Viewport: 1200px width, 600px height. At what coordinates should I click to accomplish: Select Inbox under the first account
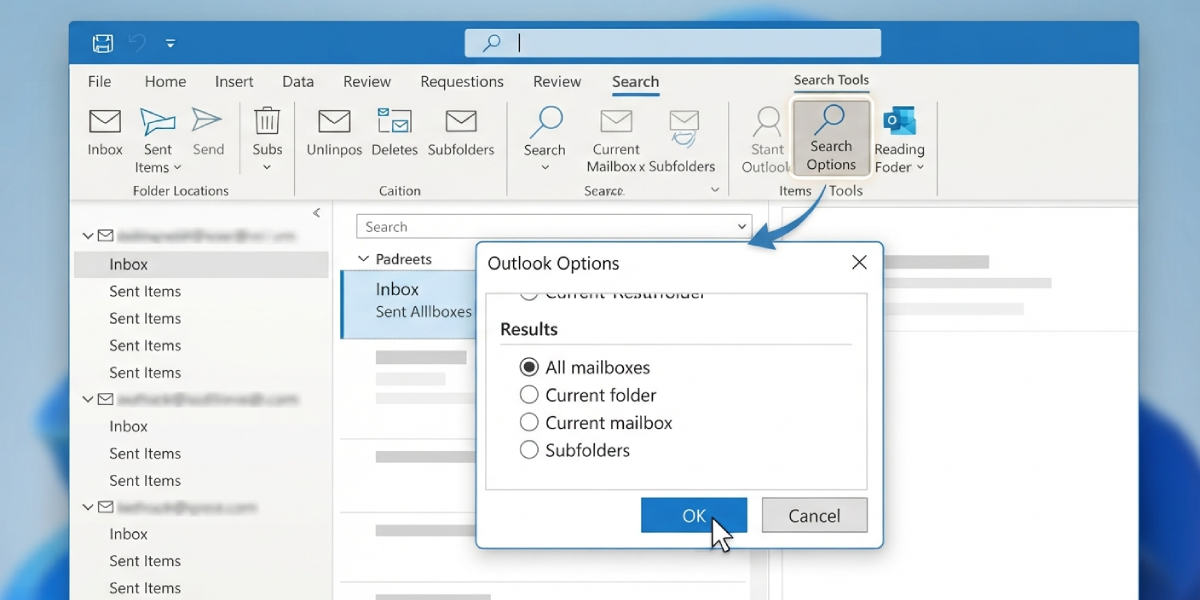coord(201,264)
